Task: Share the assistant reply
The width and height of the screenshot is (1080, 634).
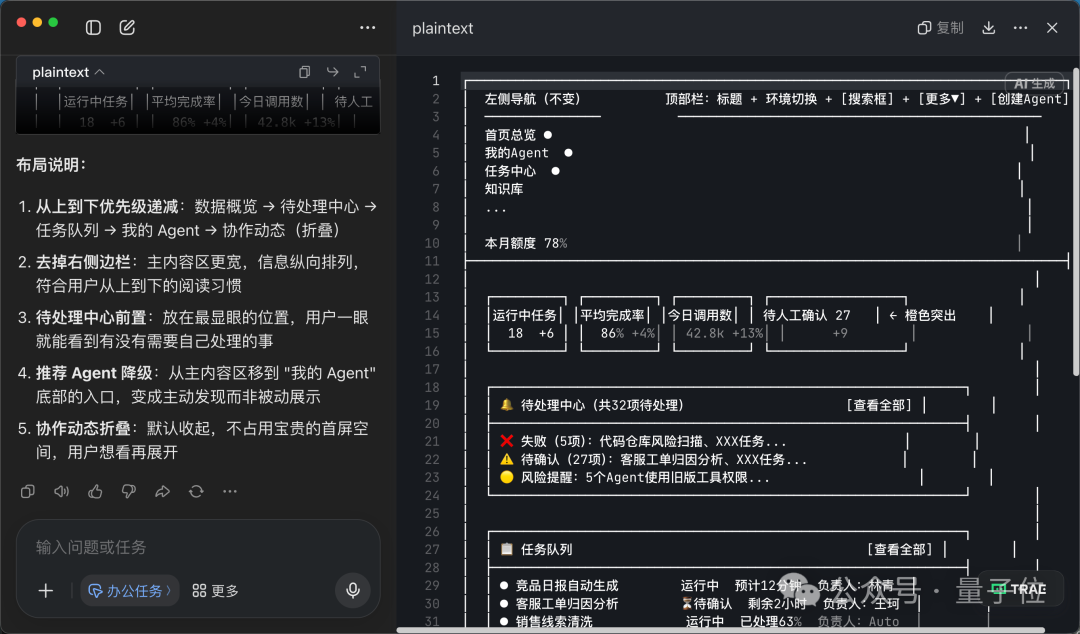Action: 163,491
